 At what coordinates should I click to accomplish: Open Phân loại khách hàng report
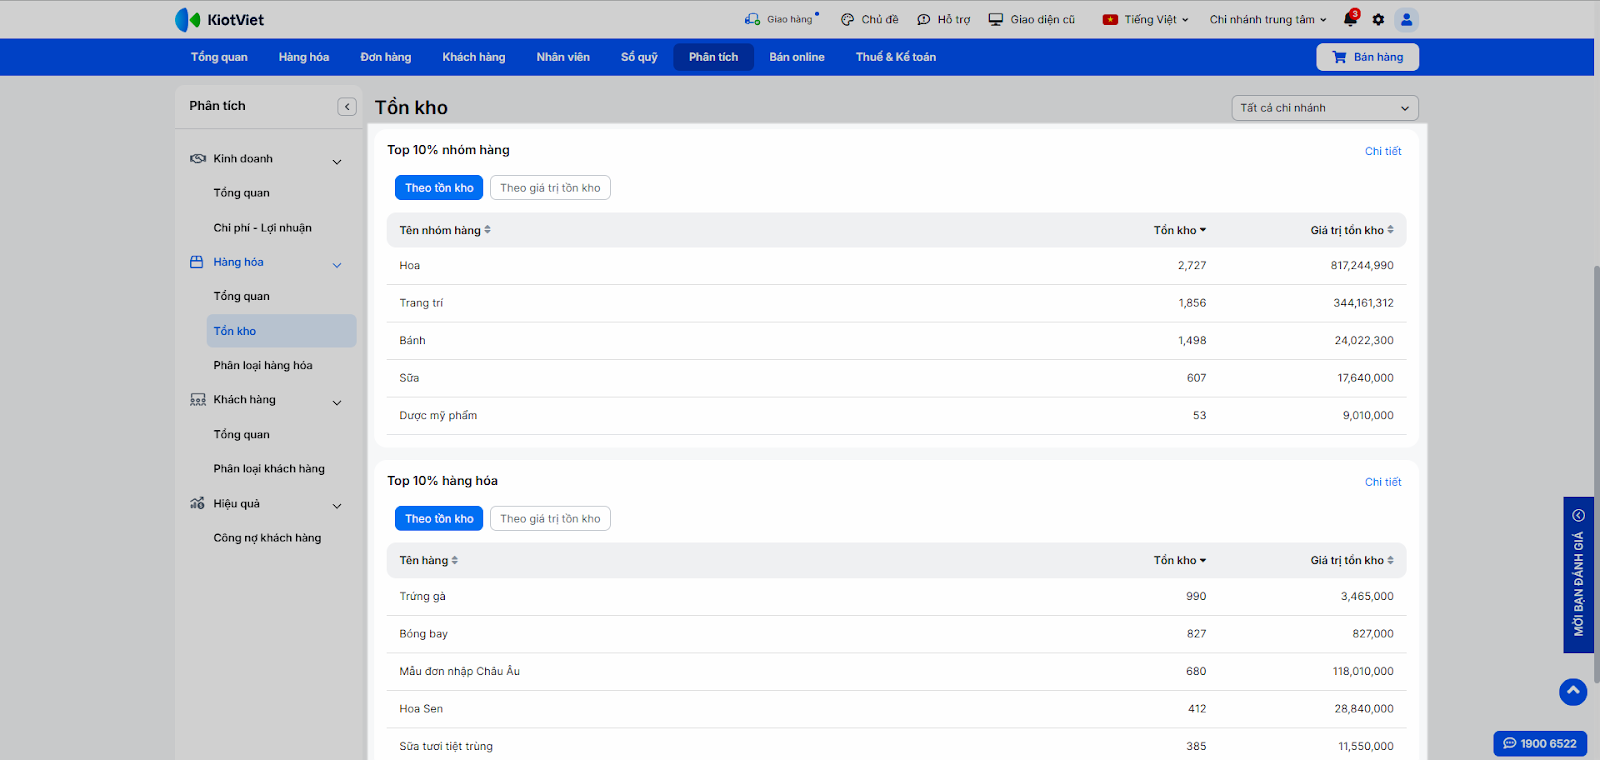269,469
